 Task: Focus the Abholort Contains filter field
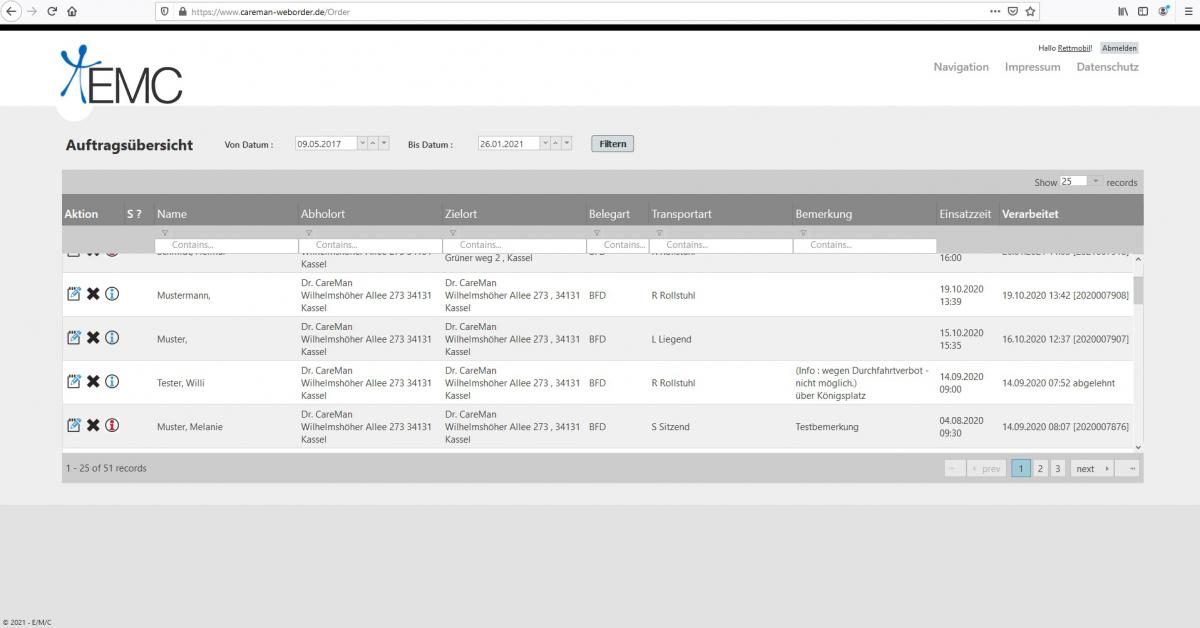coord(370,245)
